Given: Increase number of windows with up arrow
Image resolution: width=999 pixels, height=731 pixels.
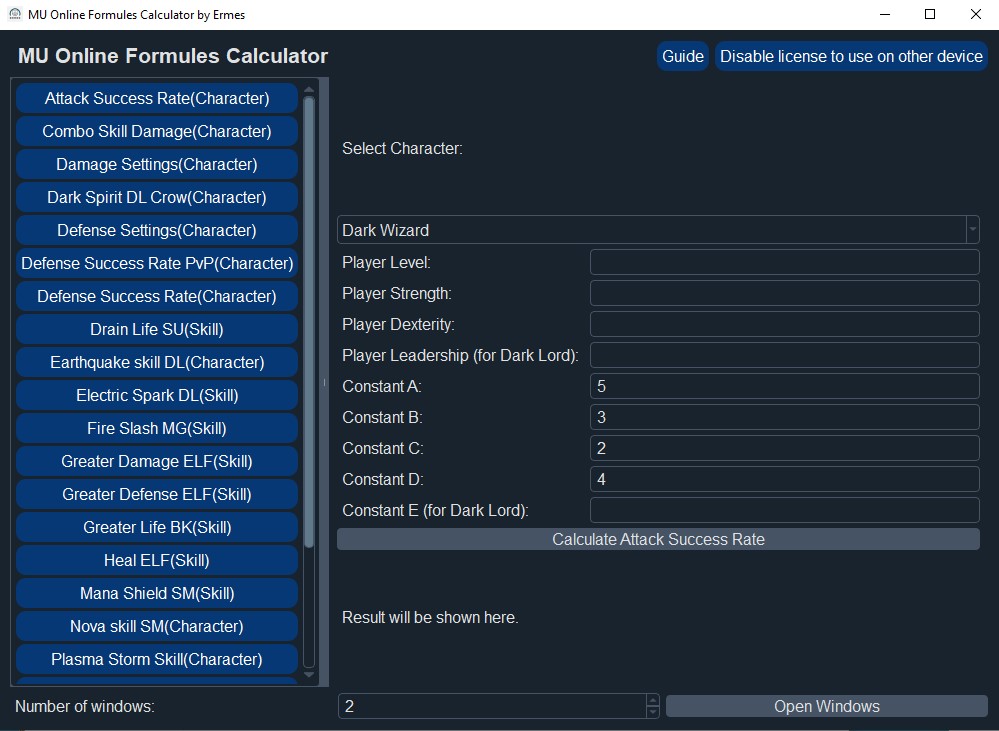Looking at the screenshot, I should (x=653, y=700).
